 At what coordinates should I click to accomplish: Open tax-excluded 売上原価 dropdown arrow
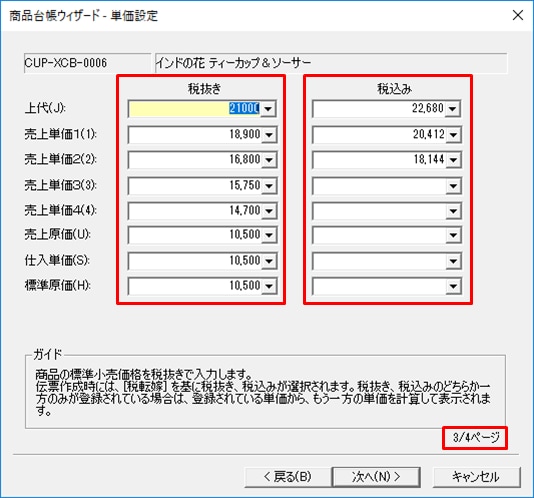click(269, 235)
